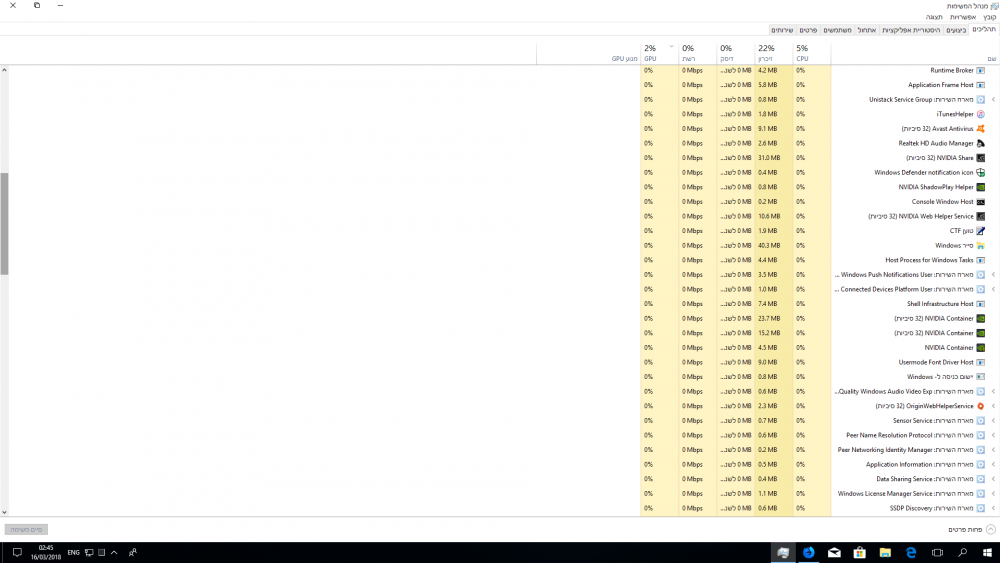
Task: Switch to the פרטים (Details) tab
Action: pyautogui.click(x=808, y=30)
